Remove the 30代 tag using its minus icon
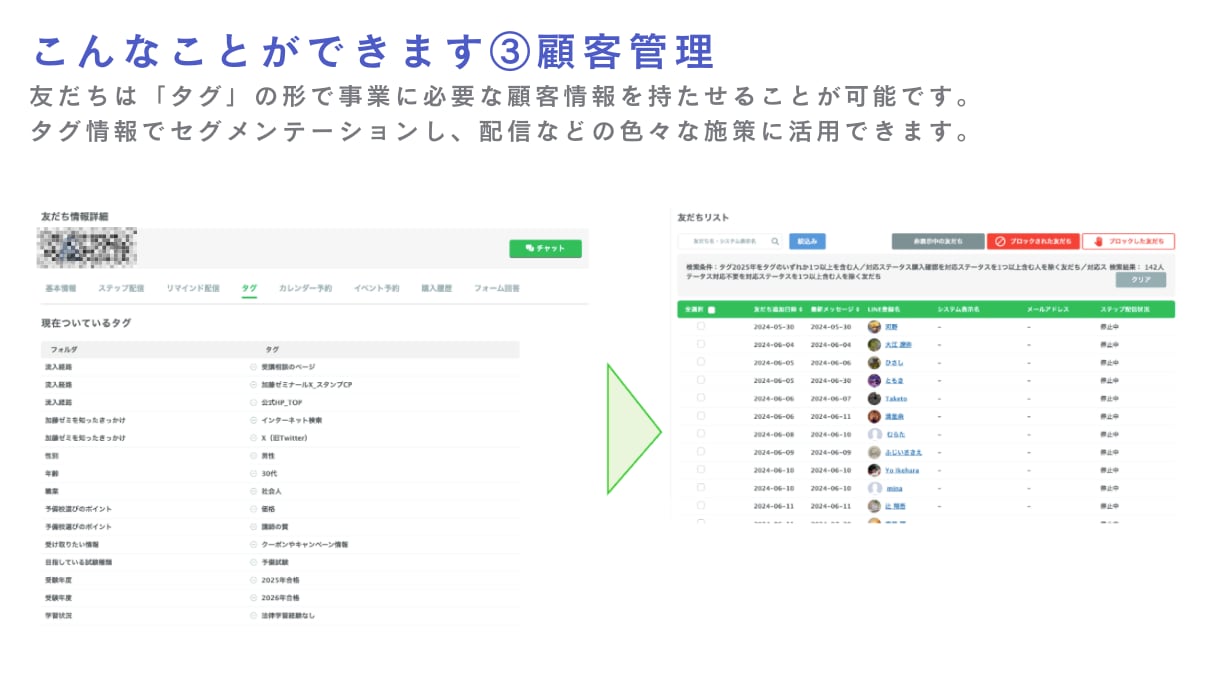The height and width of the screenshot is (686, 1220). (x=253, y=473)
